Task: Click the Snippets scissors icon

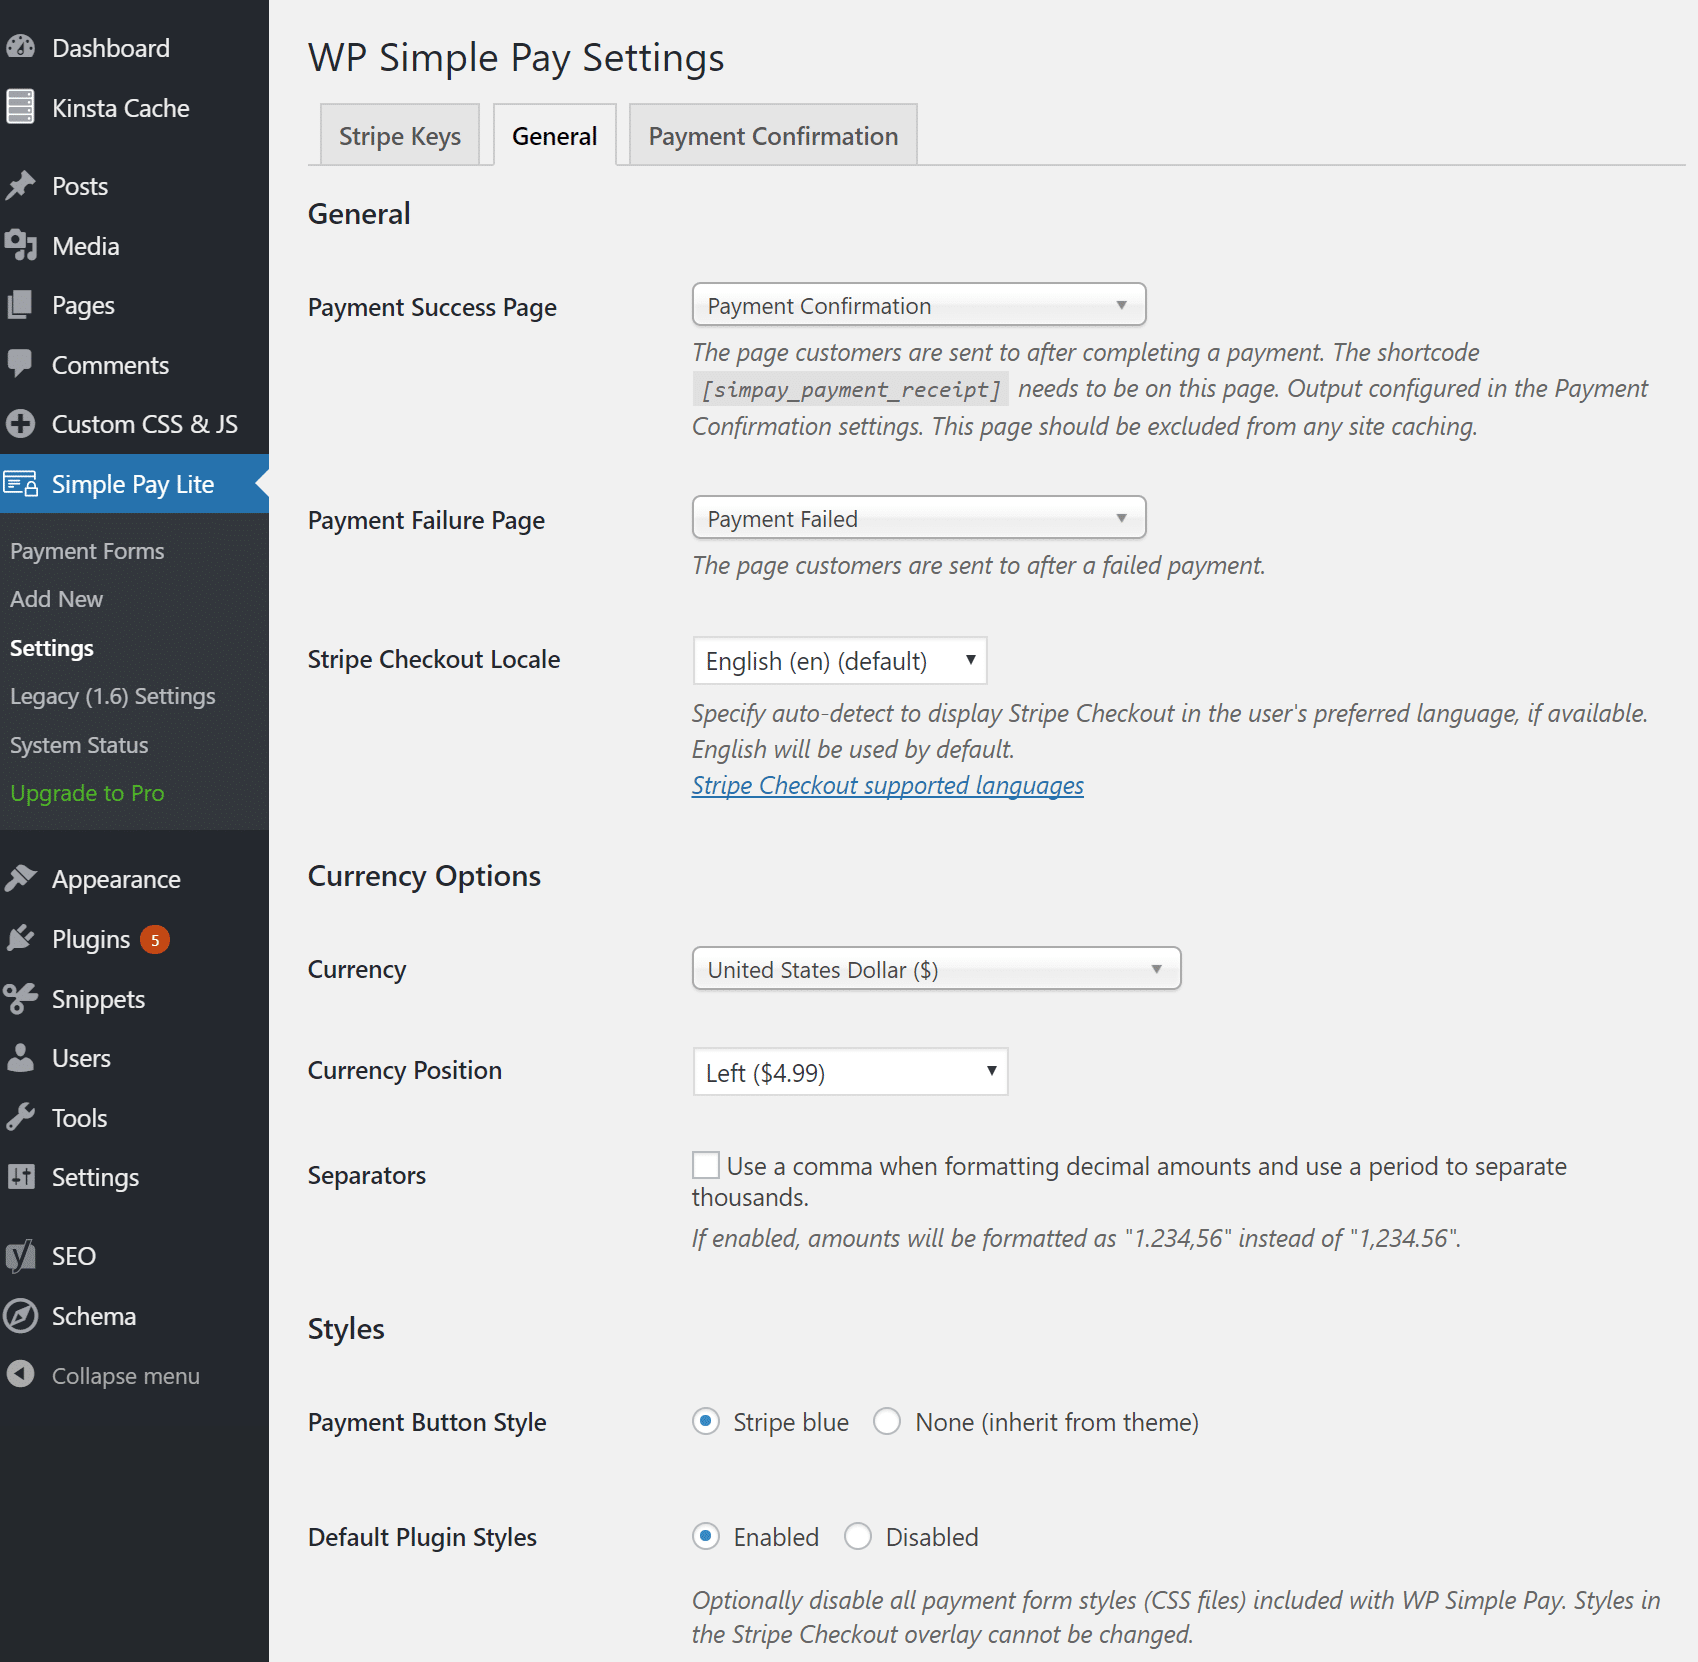Action: [20, 998]
